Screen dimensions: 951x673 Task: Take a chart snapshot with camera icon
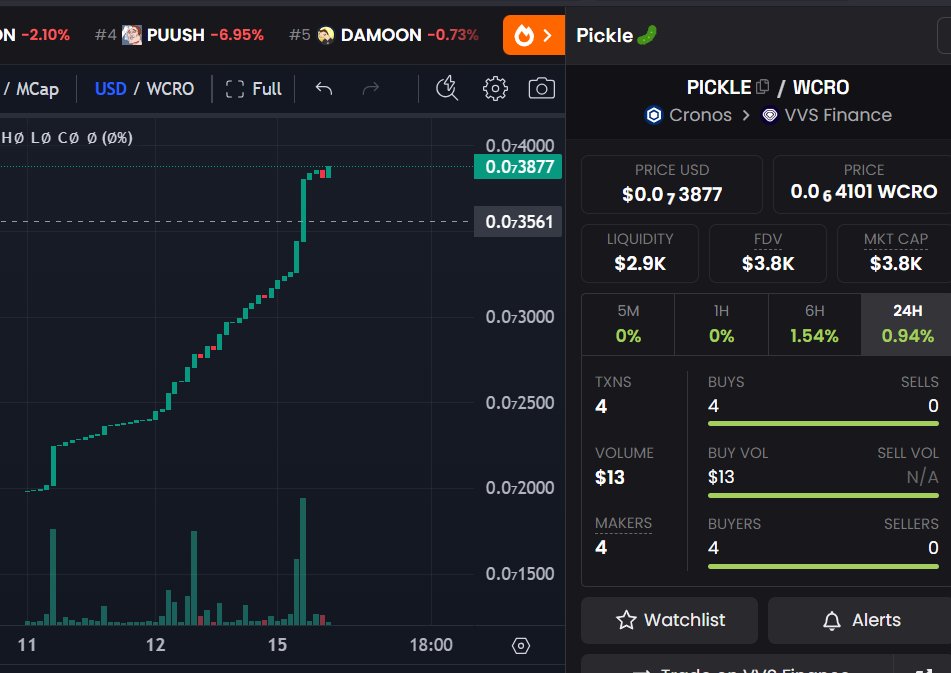click(x=542, y=89)
